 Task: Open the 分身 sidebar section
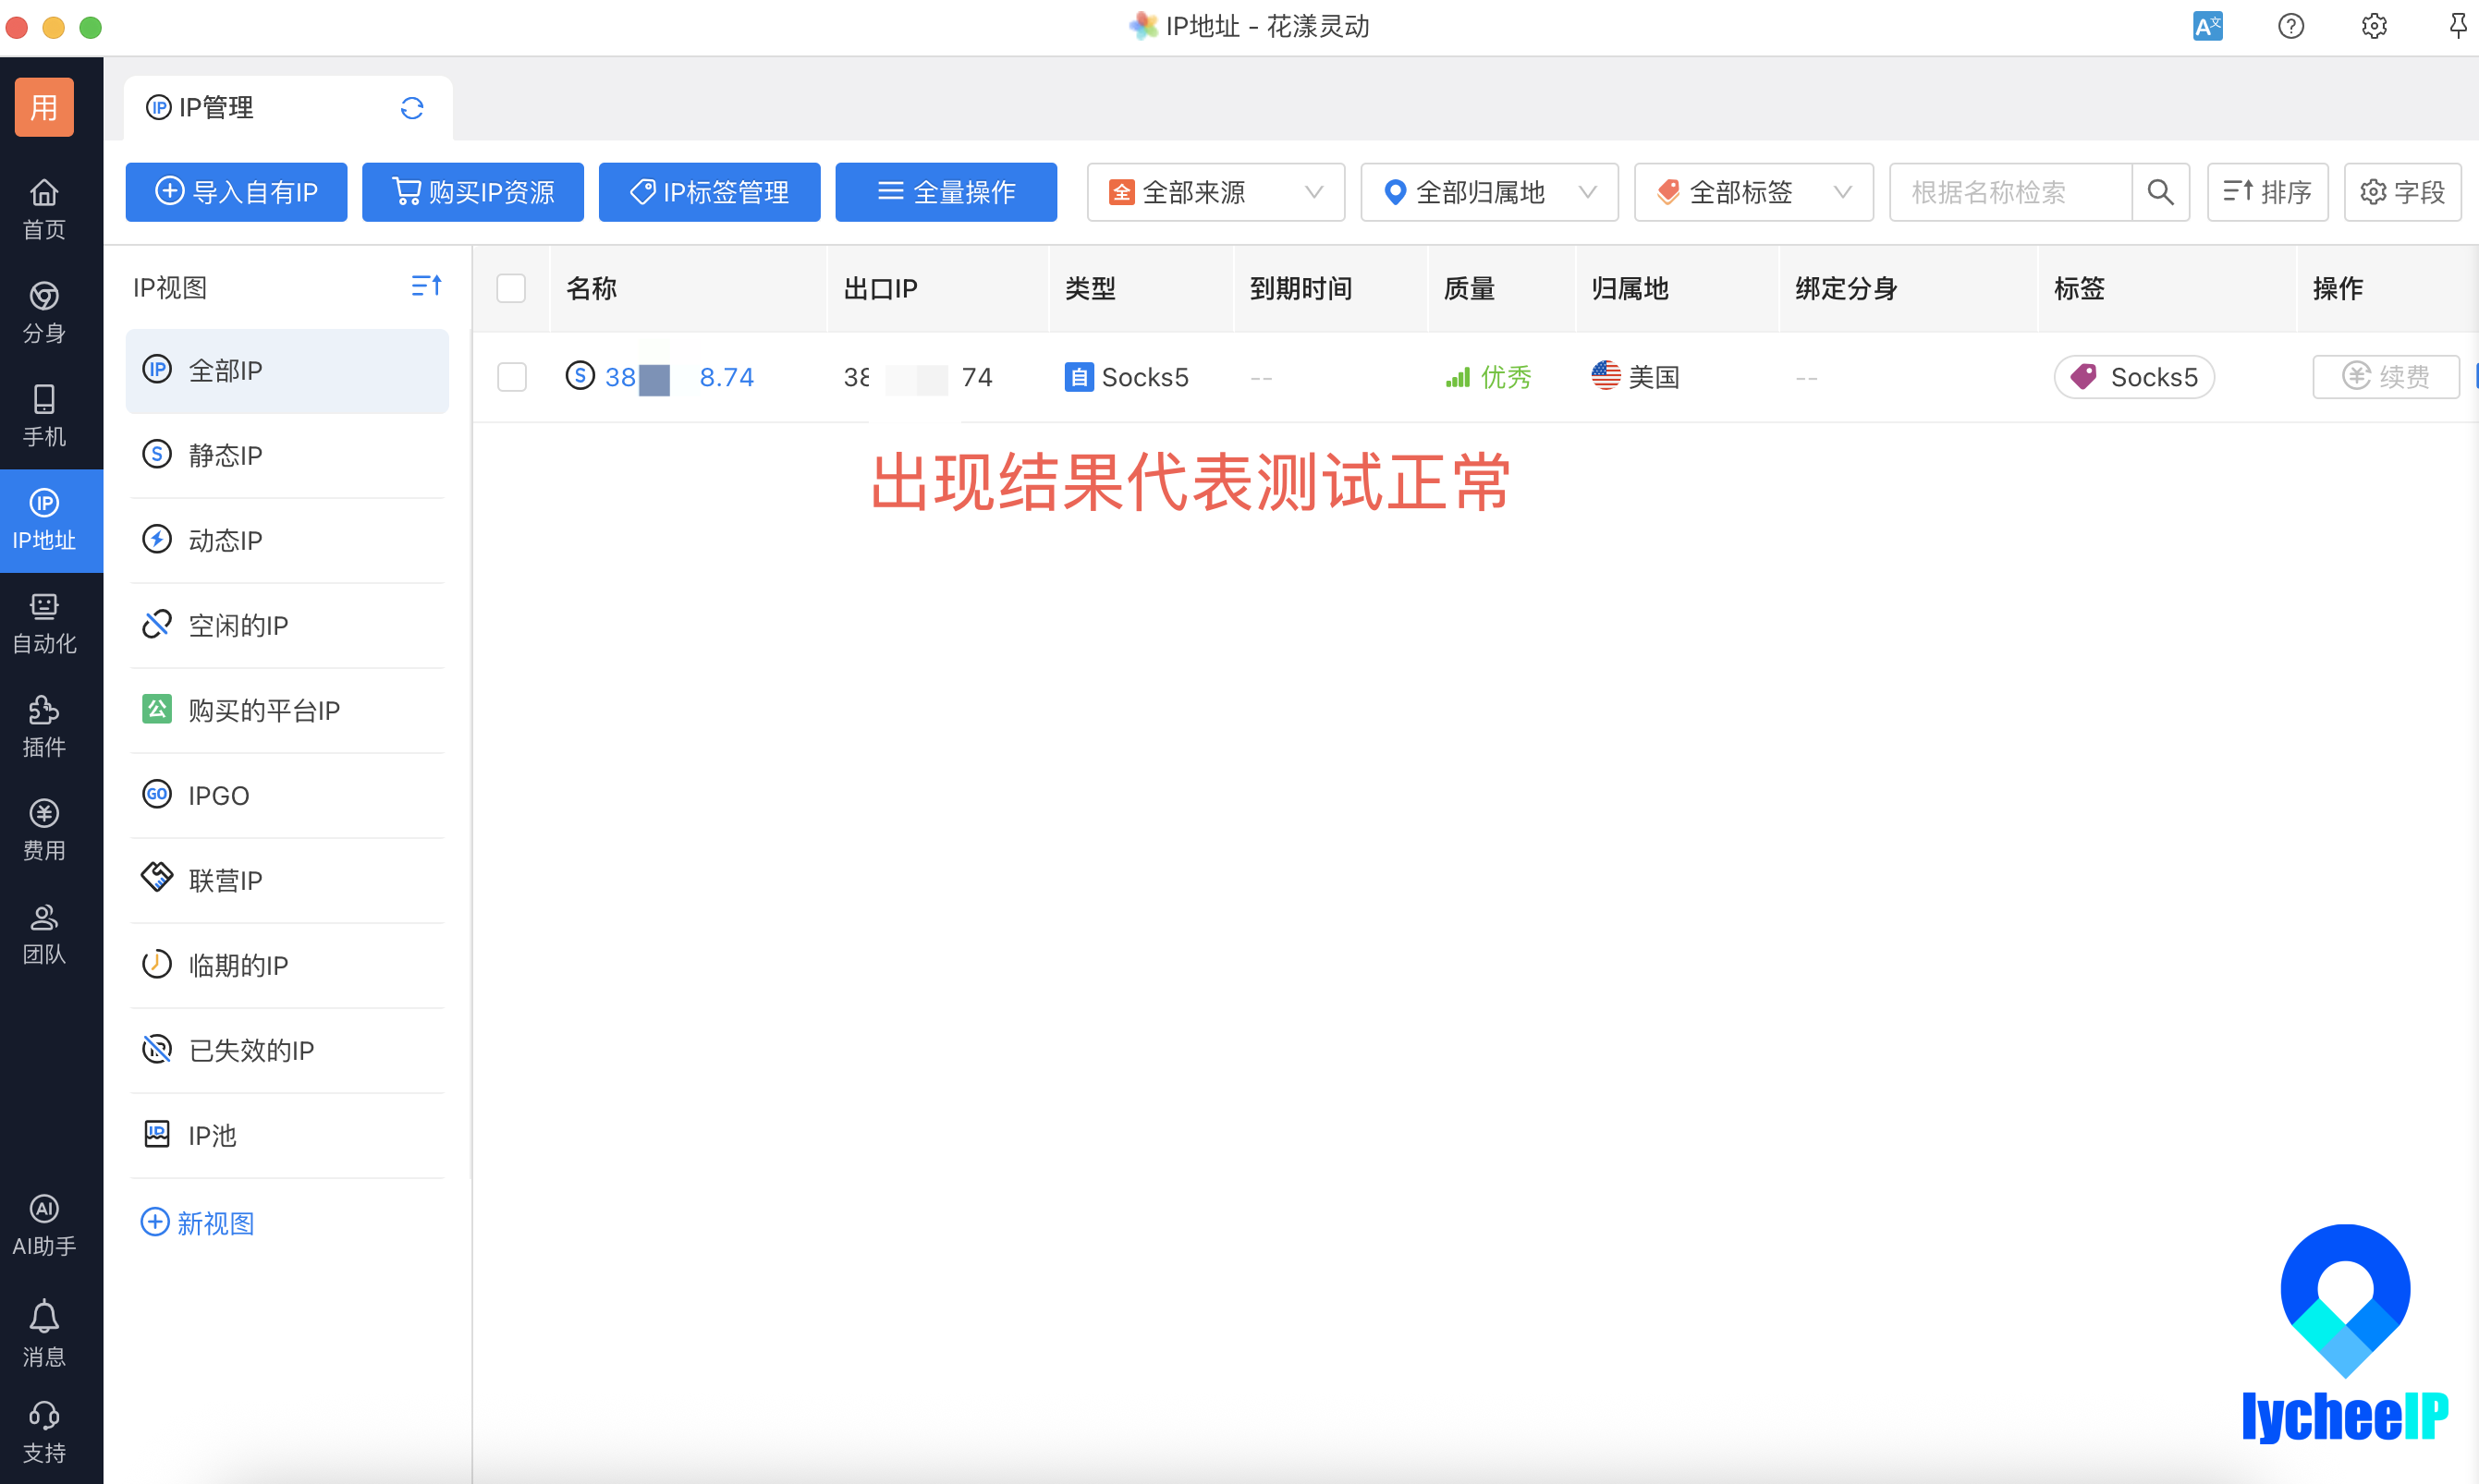coord(44,312)
